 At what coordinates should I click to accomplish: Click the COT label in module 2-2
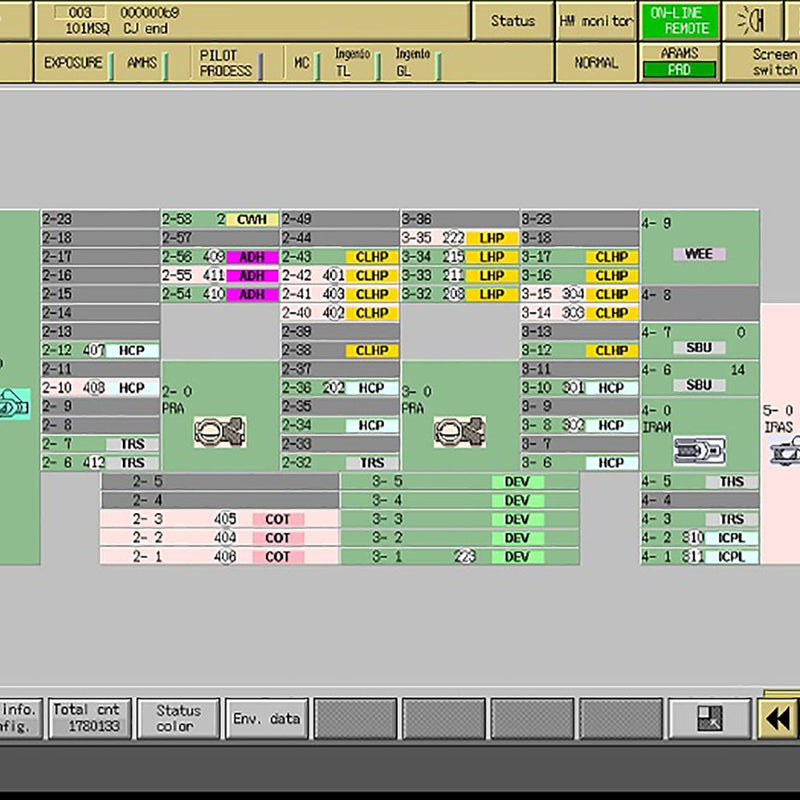point(278,538)
